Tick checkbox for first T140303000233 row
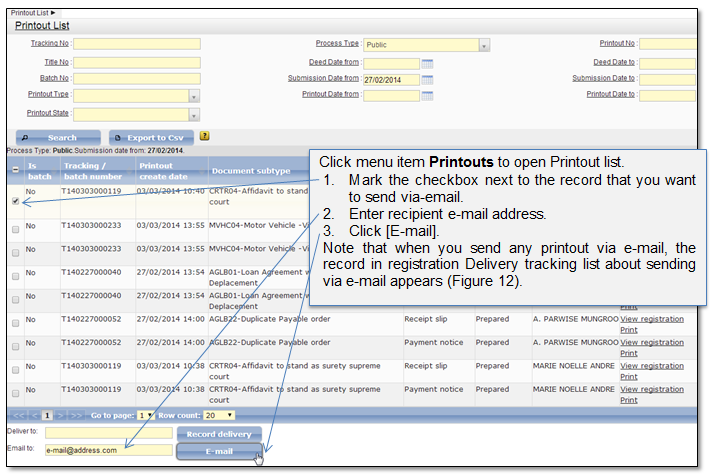710x475 pixels. [15, 229]
